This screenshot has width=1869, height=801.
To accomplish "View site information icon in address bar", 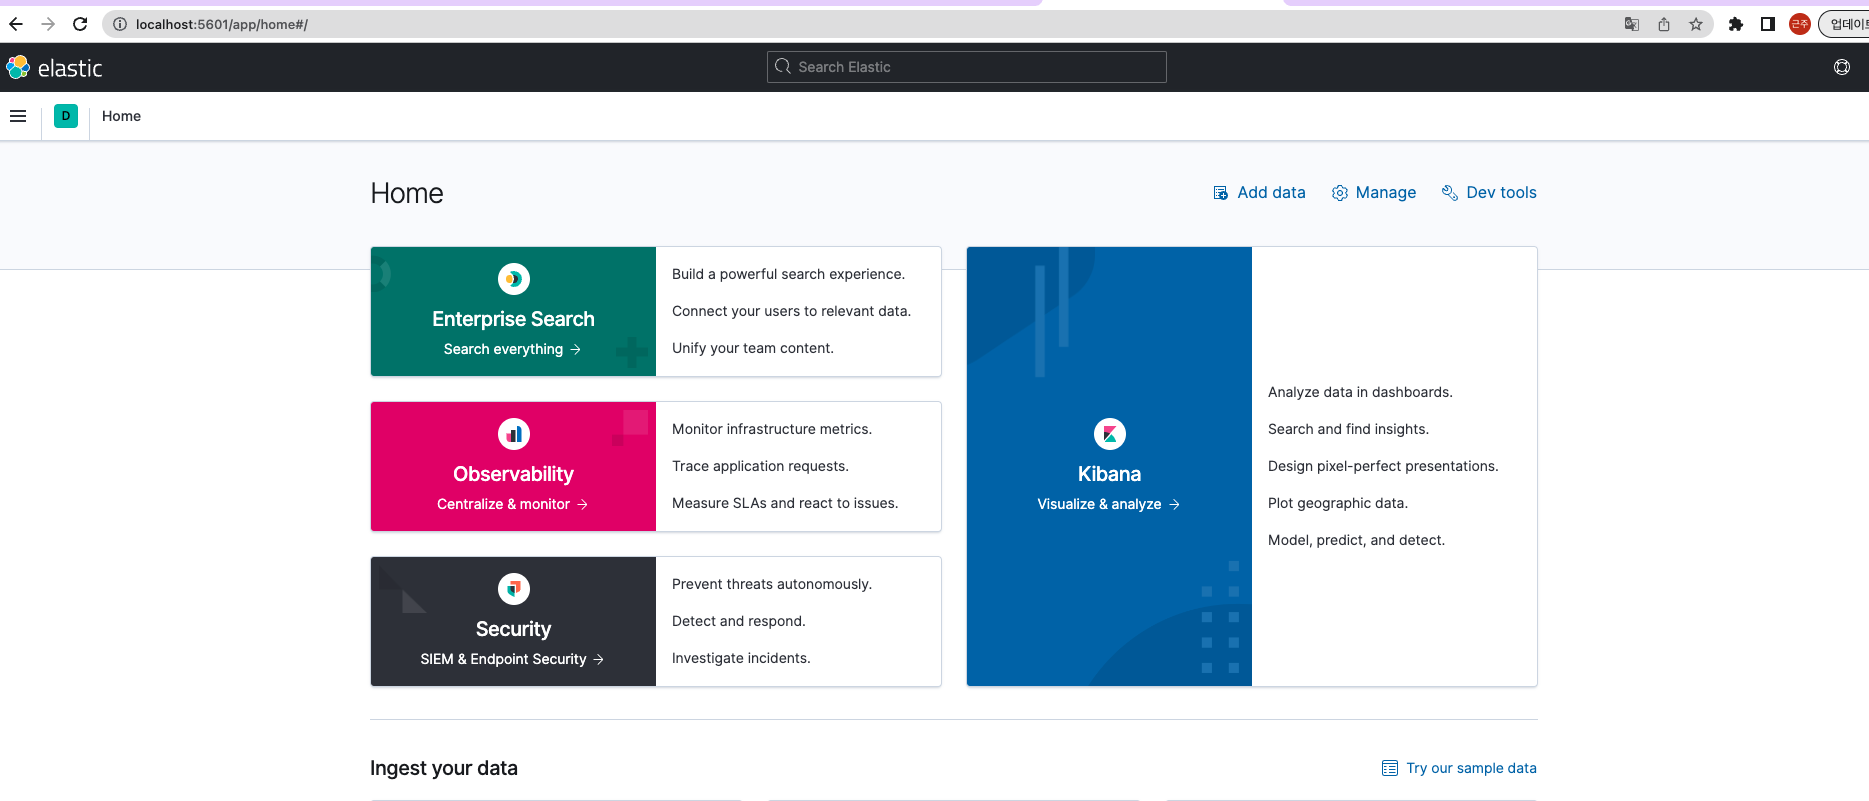I will tap(120, 24).
